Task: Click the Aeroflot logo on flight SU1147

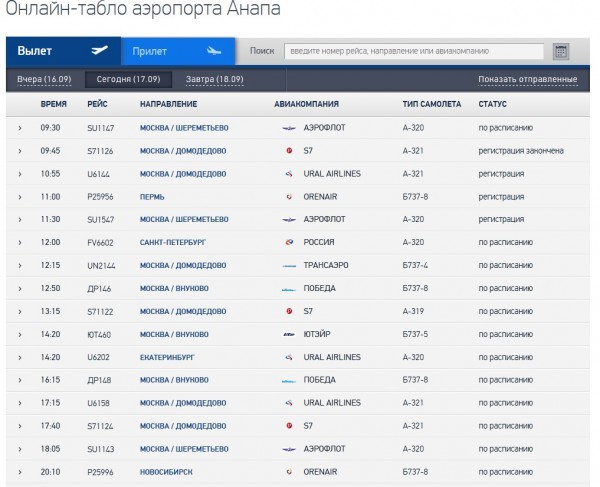Action: pos(290,128)
